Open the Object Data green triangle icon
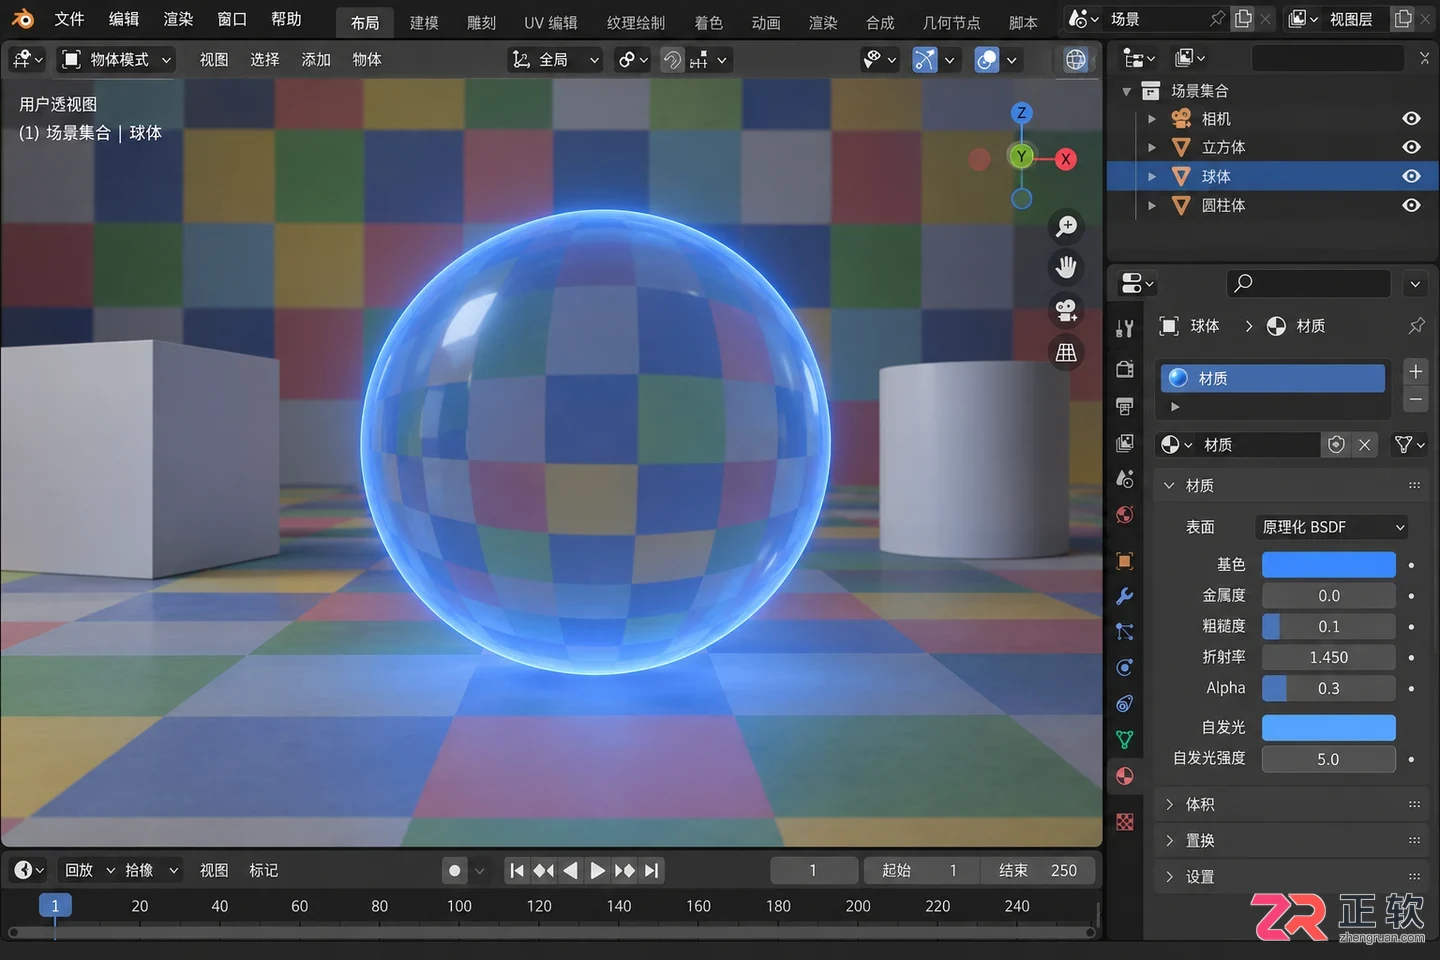Screen dimensions: 1440x960 (1125, 739)
